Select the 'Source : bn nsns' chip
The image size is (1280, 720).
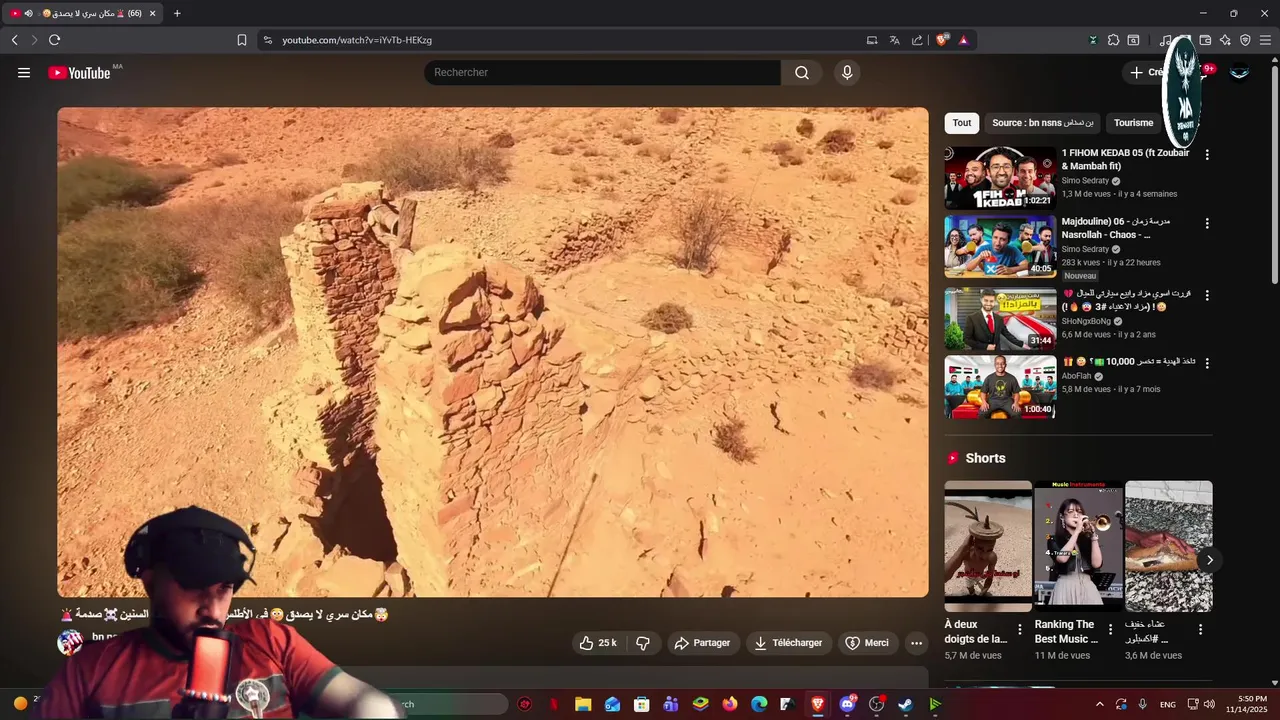click(1043, 123)
